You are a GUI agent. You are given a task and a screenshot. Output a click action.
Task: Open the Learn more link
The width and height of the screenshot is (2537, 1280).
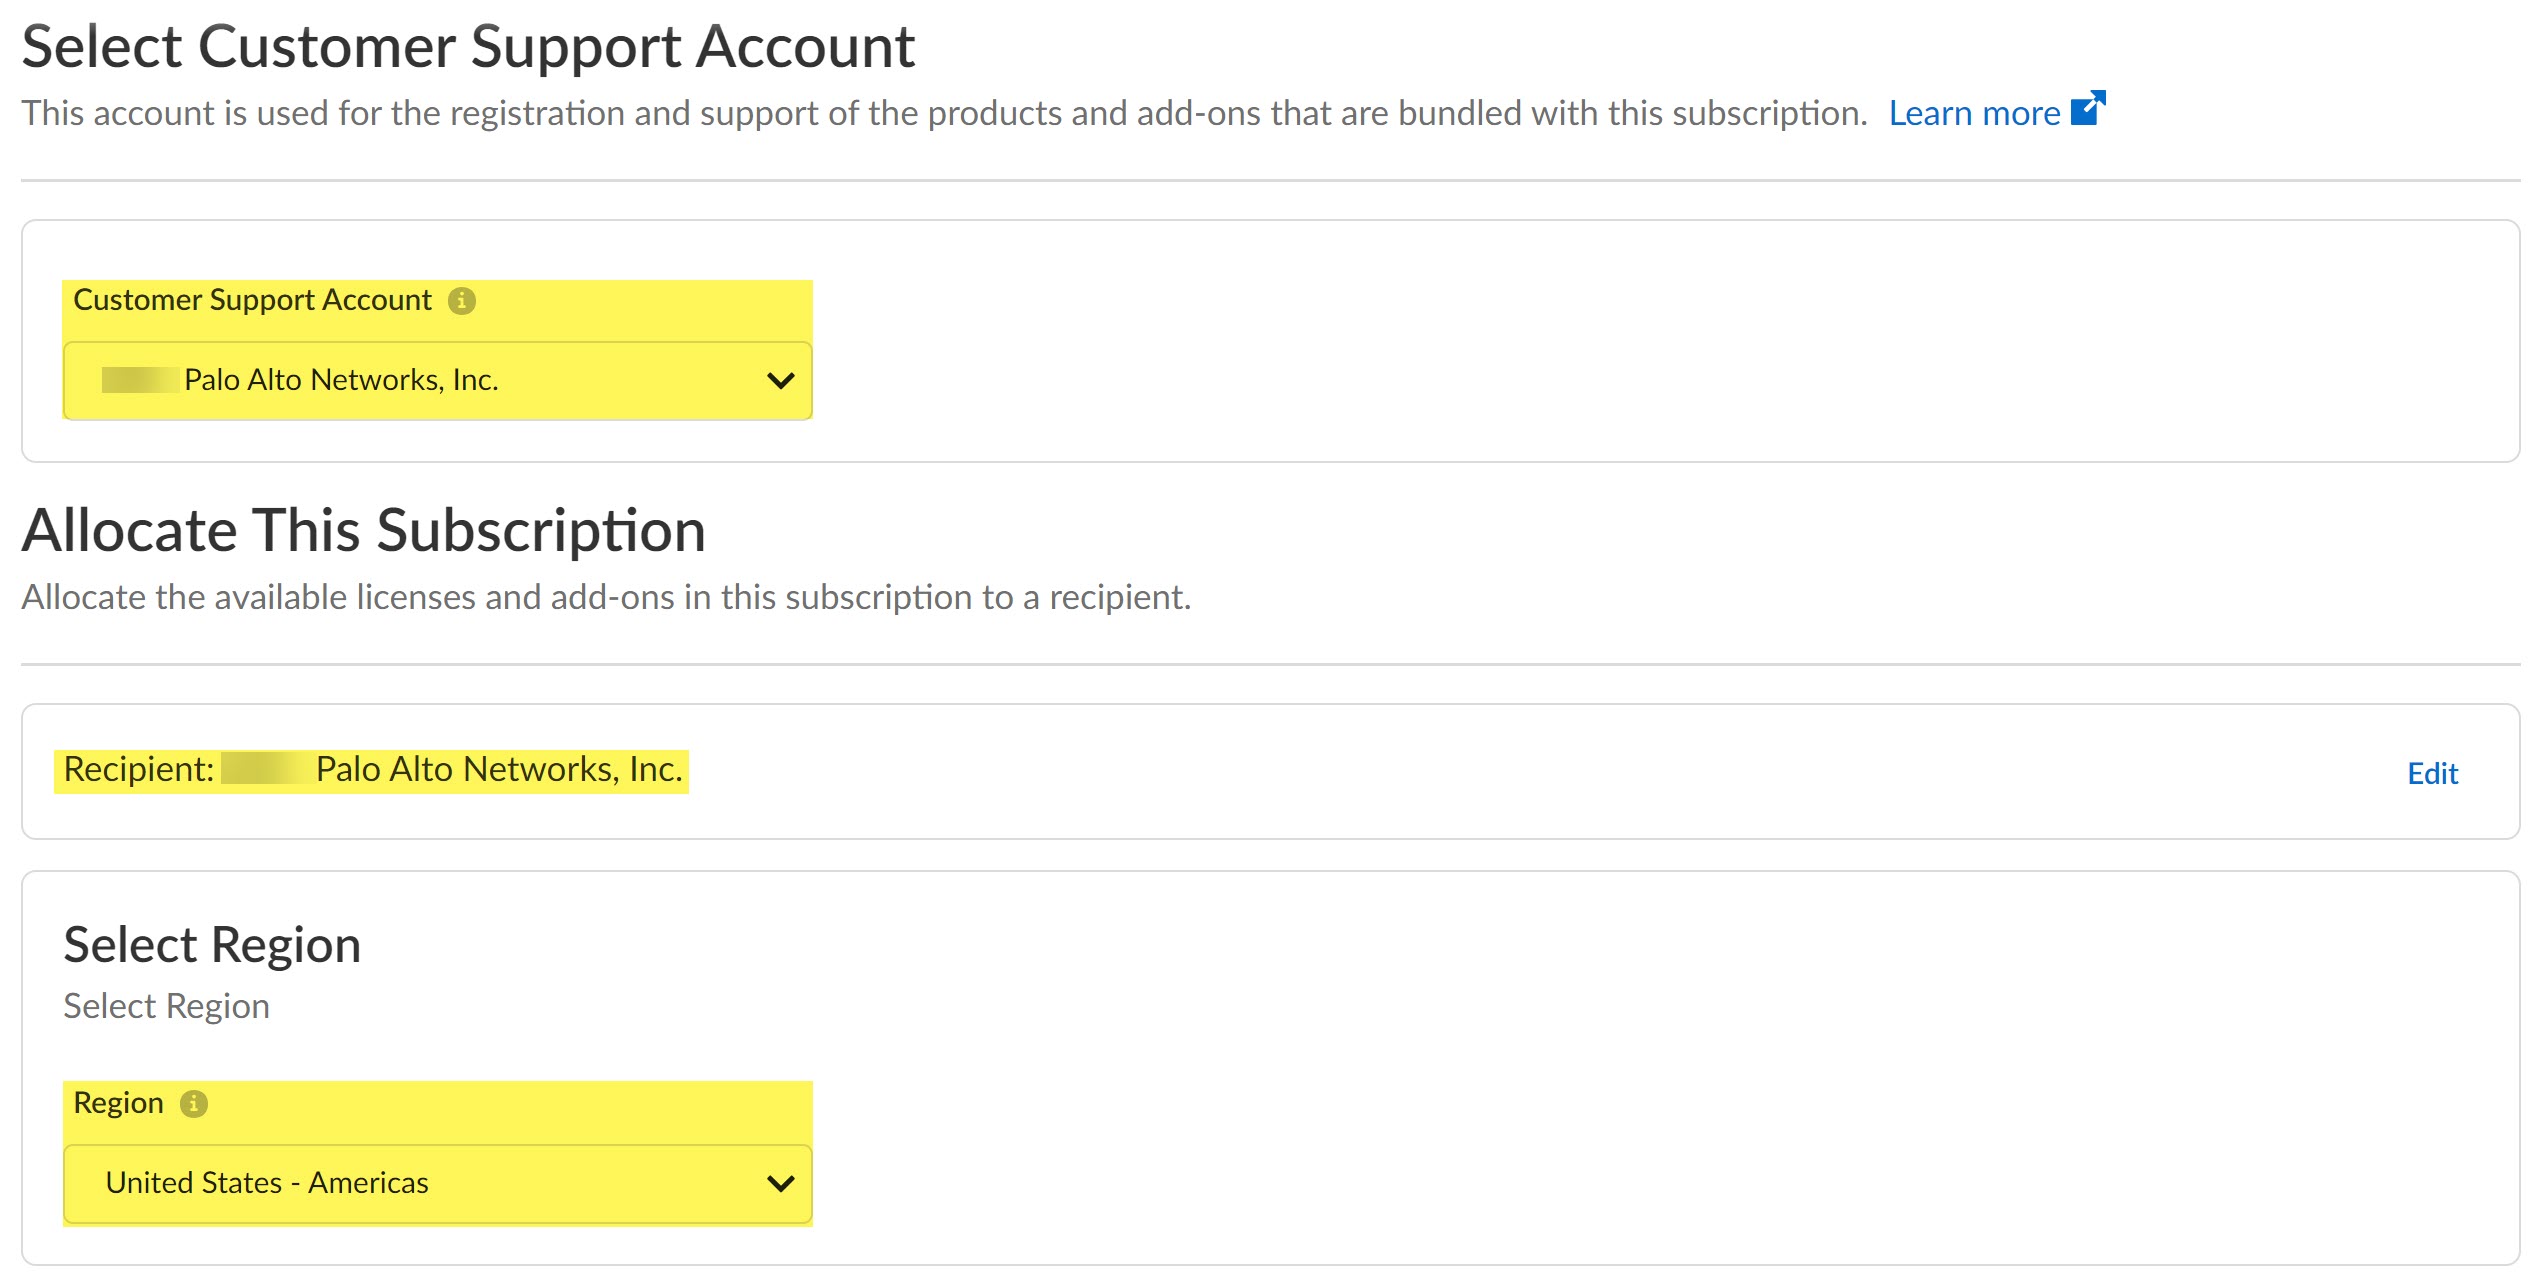(x=1973, y=113)
